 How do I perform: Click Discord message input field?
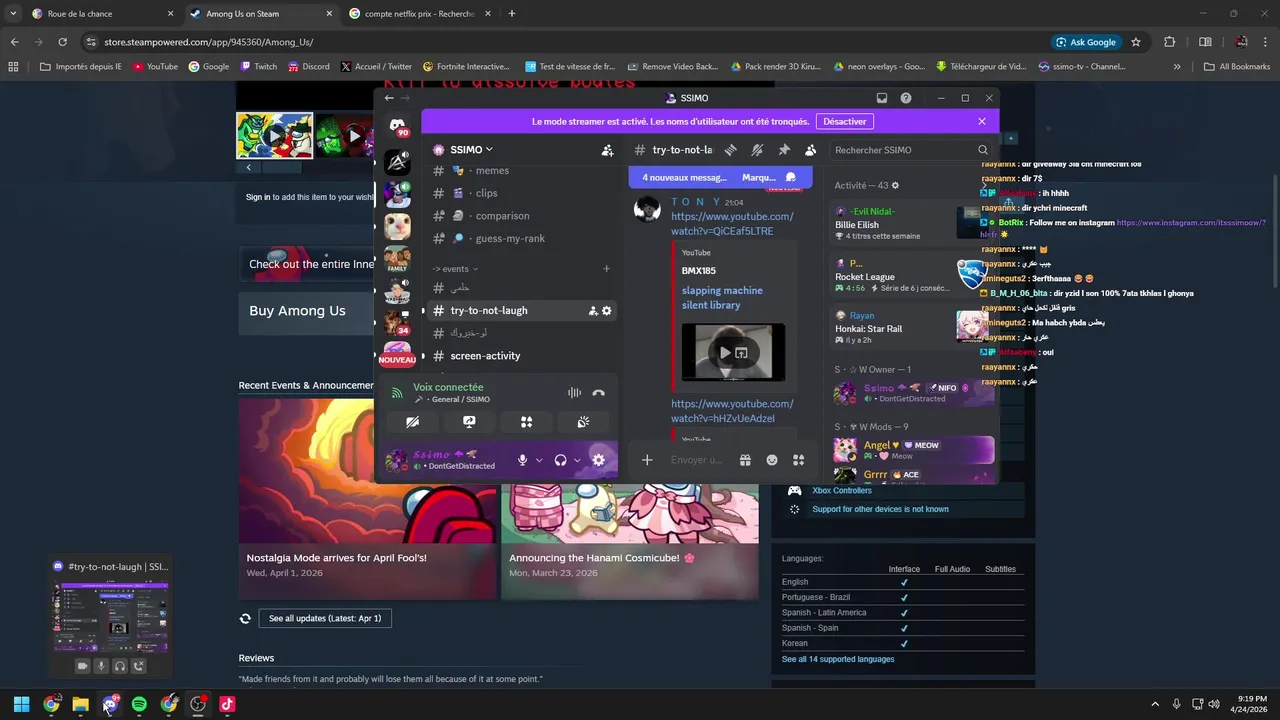(697, 460)
